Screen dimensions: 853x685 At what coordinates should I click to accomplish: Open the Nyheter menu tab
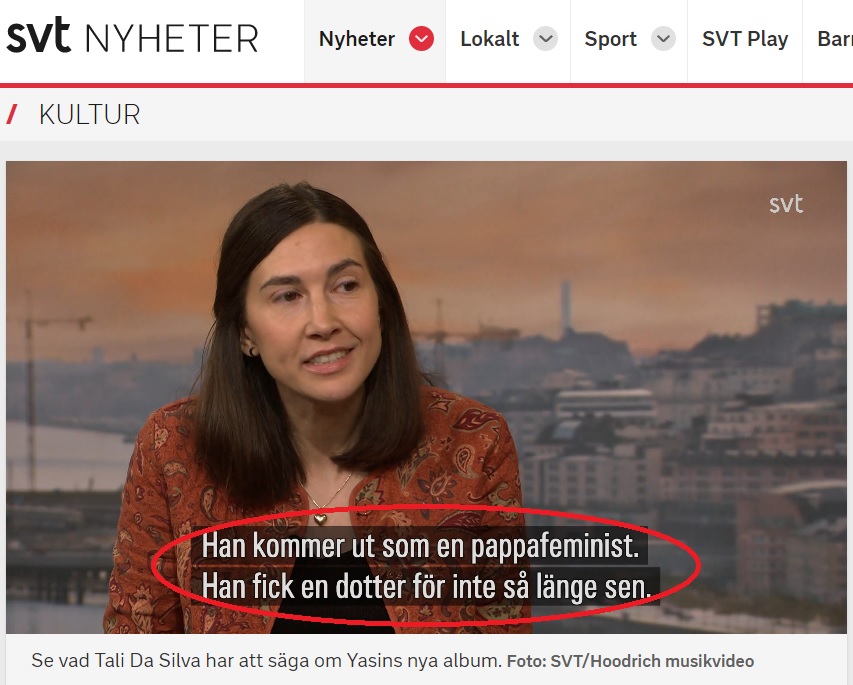(x=357, y=39)
